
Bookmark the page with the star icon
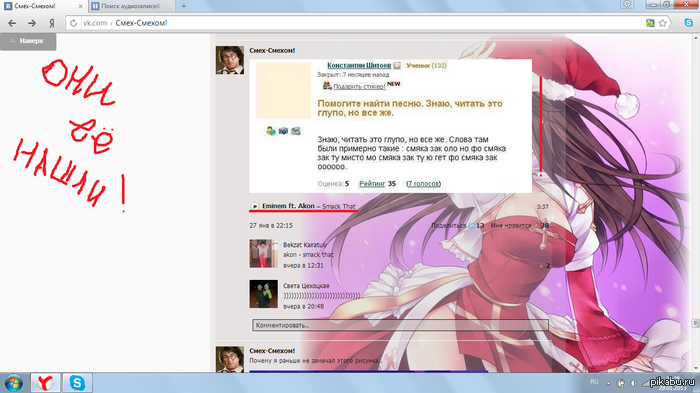(662, 23)
